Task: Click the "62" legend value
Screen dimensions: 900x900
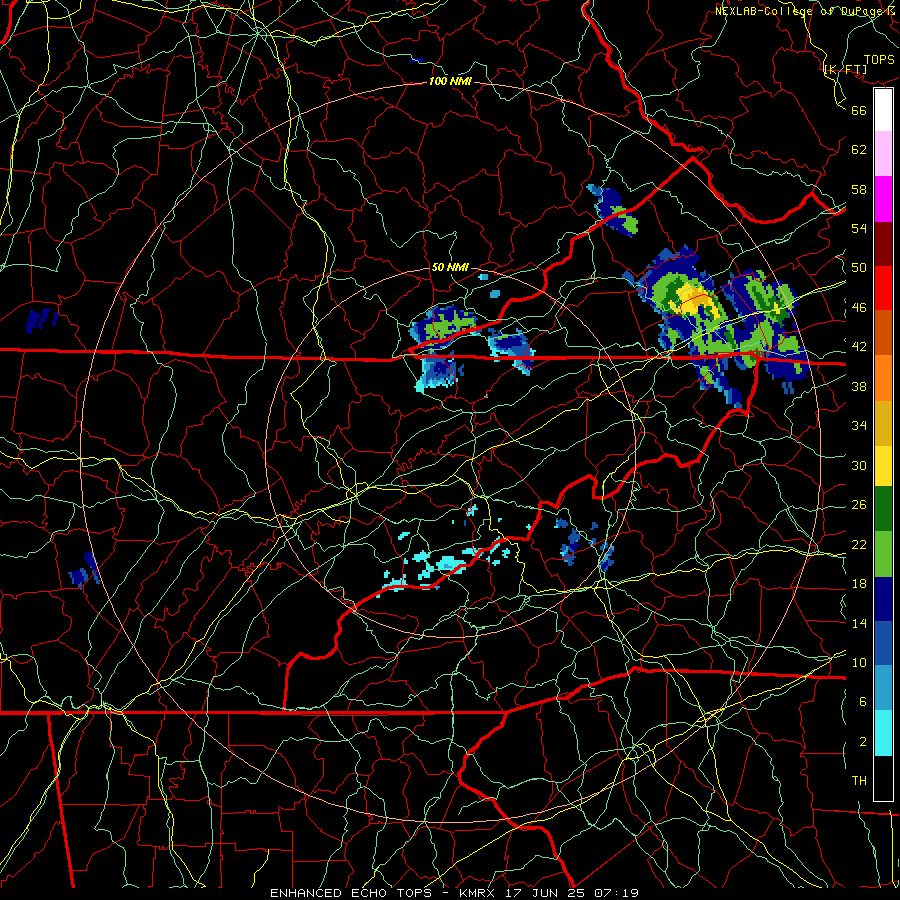Action: click(859, 149)
